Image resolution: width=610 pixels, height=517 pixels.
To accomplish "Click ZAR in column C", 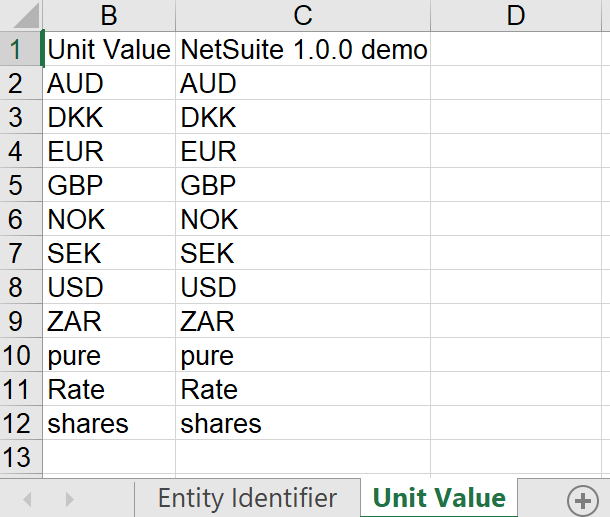I will [303, 321].
